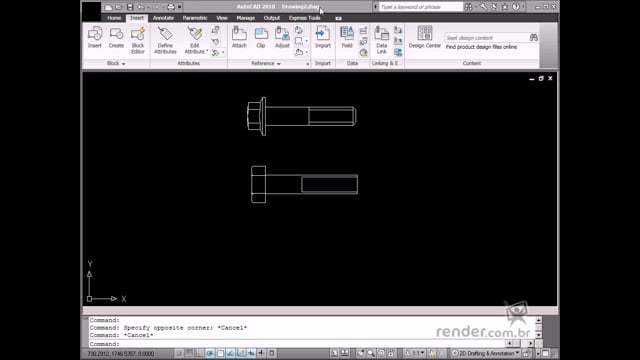Click New drawing icon in Quick Access toolbar
Image resolution: width=640 pixels, height=360 pixels.
tap(108, 7)
